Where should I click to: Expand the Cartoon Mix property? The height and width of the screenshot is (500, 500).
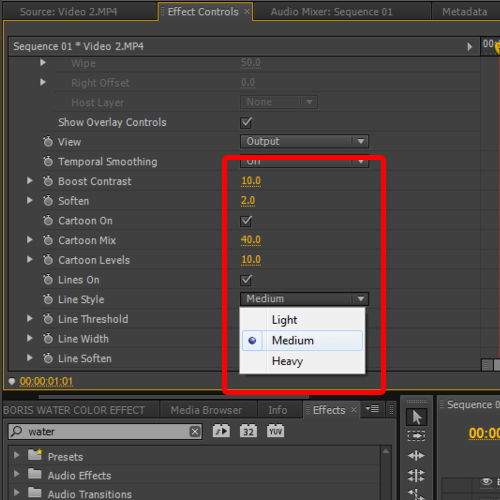30,240
